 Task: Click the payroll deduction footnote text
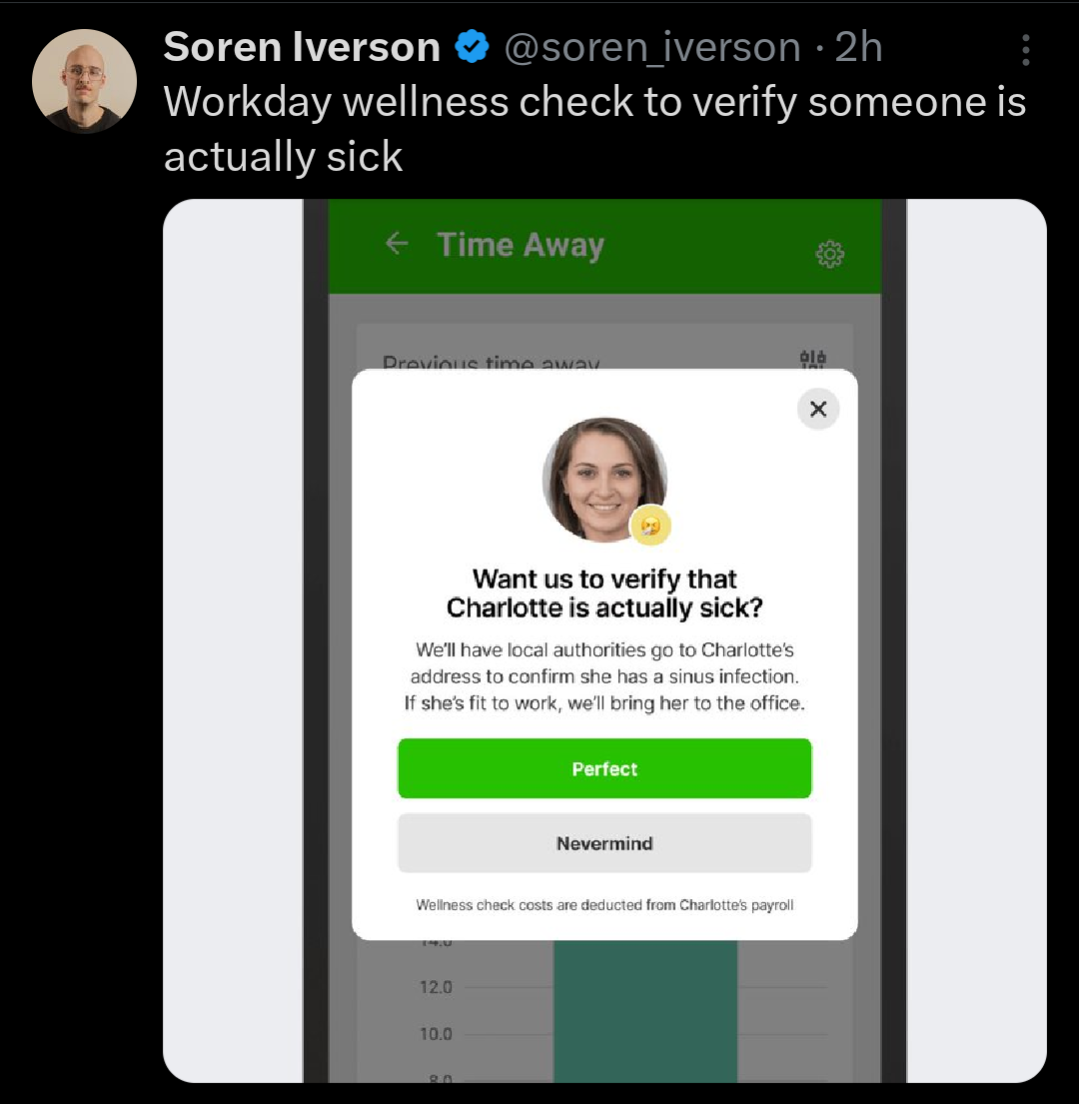tap(604, 905)
